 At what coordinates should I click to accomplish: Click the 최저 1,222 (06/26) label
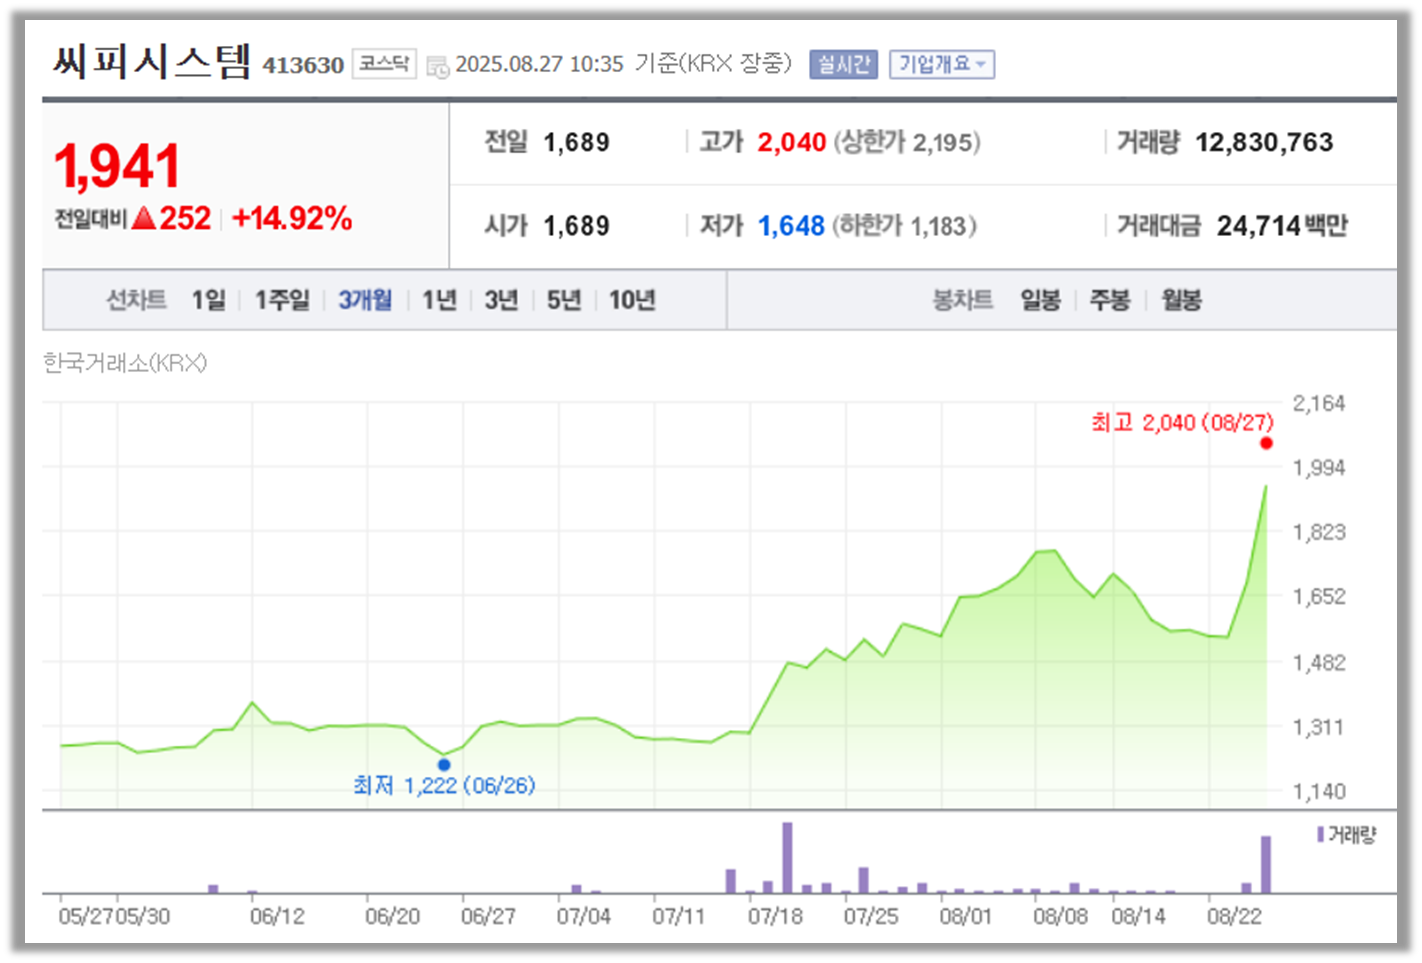[444, 786]
